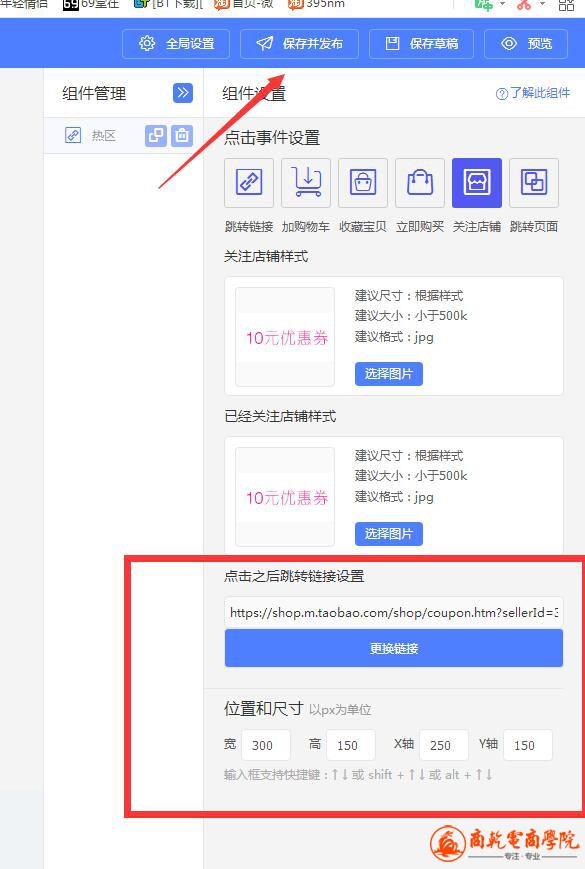Click 选择图片 under 关注店铺样式
This screenshot has width=585, height=869.
coord(389,374)
